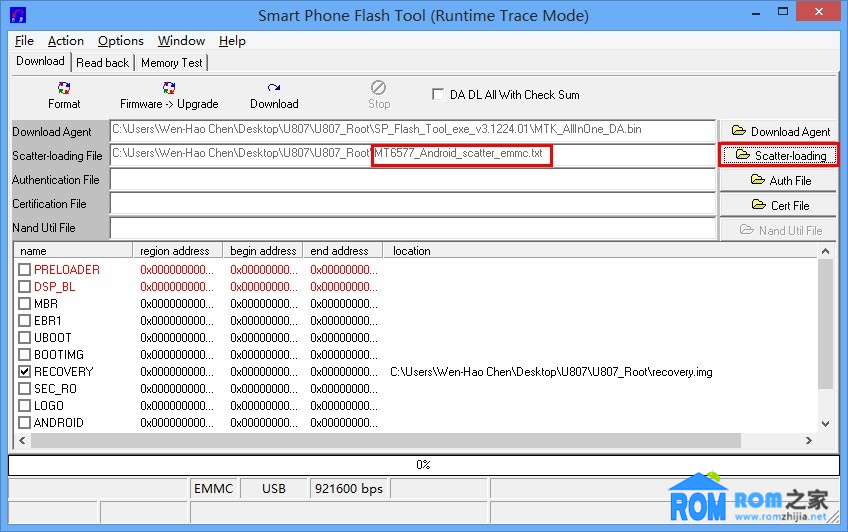Choose a Cert File
Image resolution: width=848 pixels, height=532 pixels.
[x=780, y=205]
